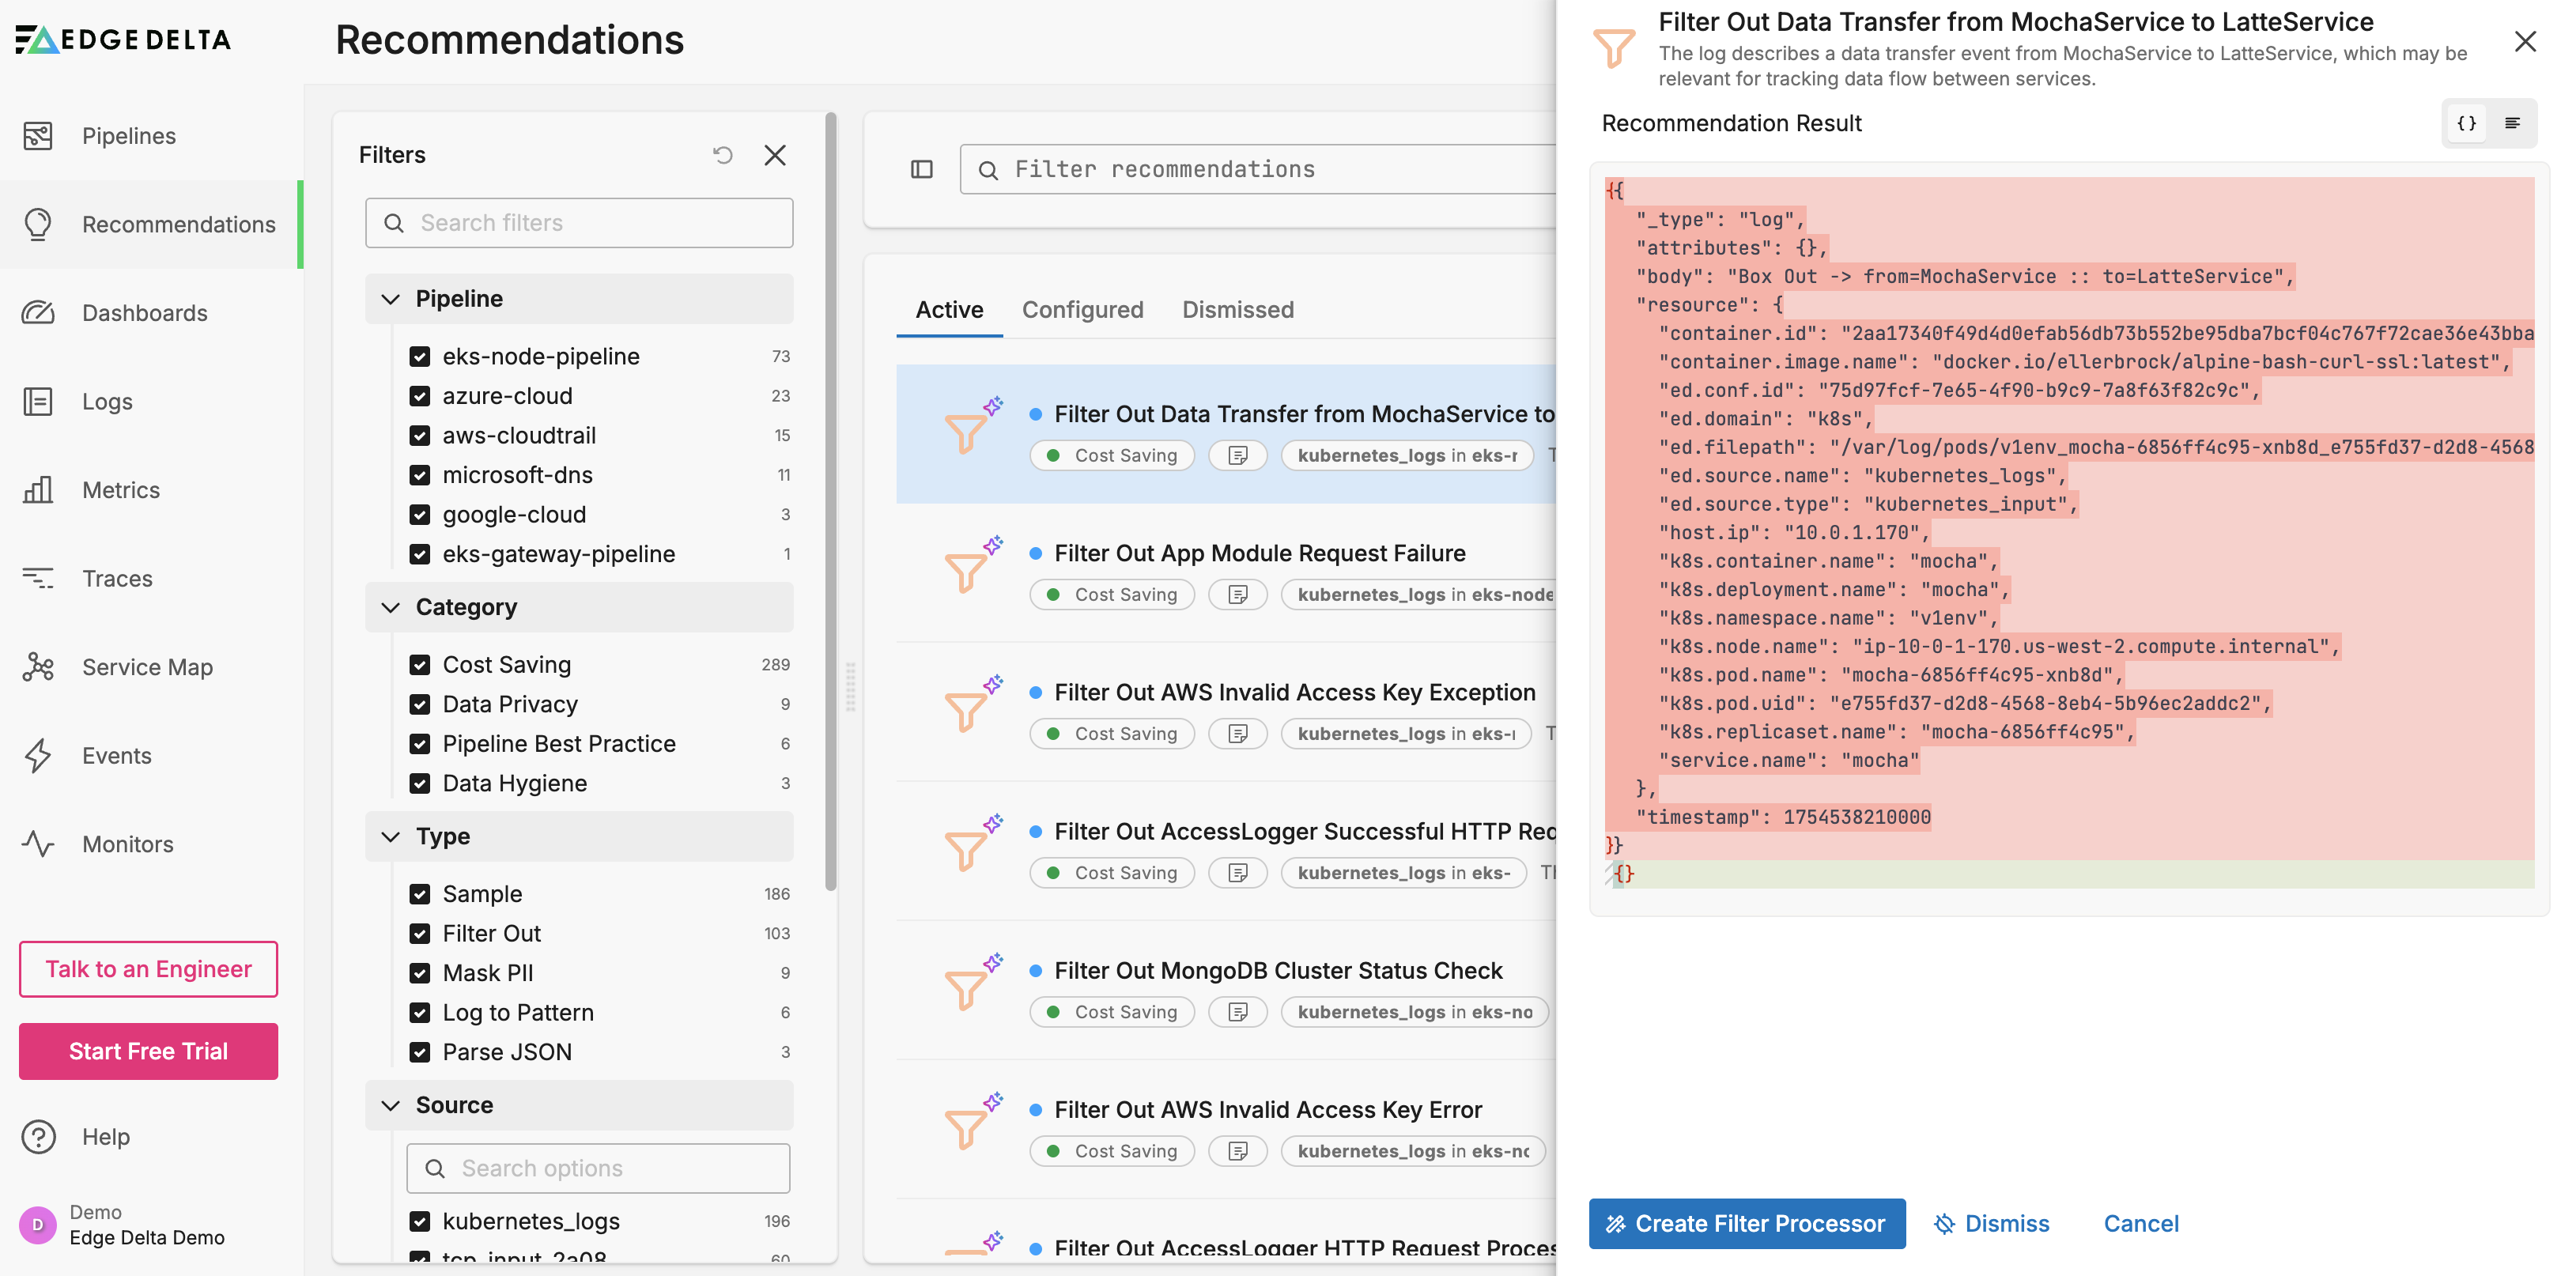This screenshot has height=1276, width=2576.
Task: Click the Recommendations lightbulb icon
Action: tap(38, 224)
